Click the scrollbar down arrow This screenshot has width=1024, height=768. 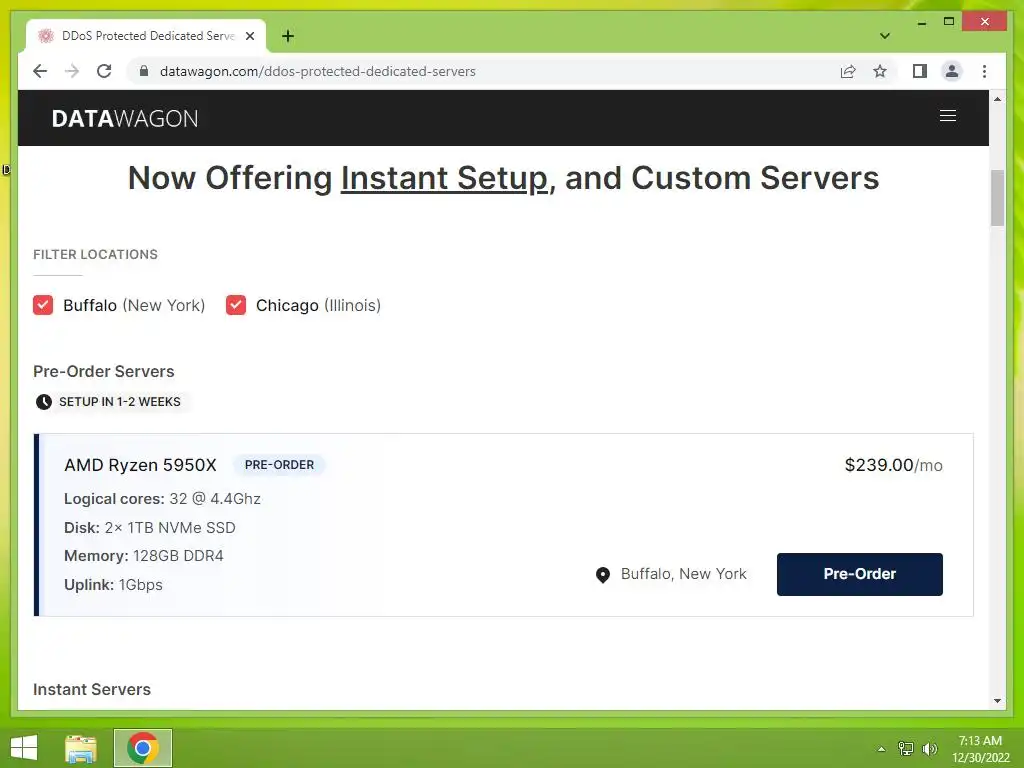(x=997, y=701)
